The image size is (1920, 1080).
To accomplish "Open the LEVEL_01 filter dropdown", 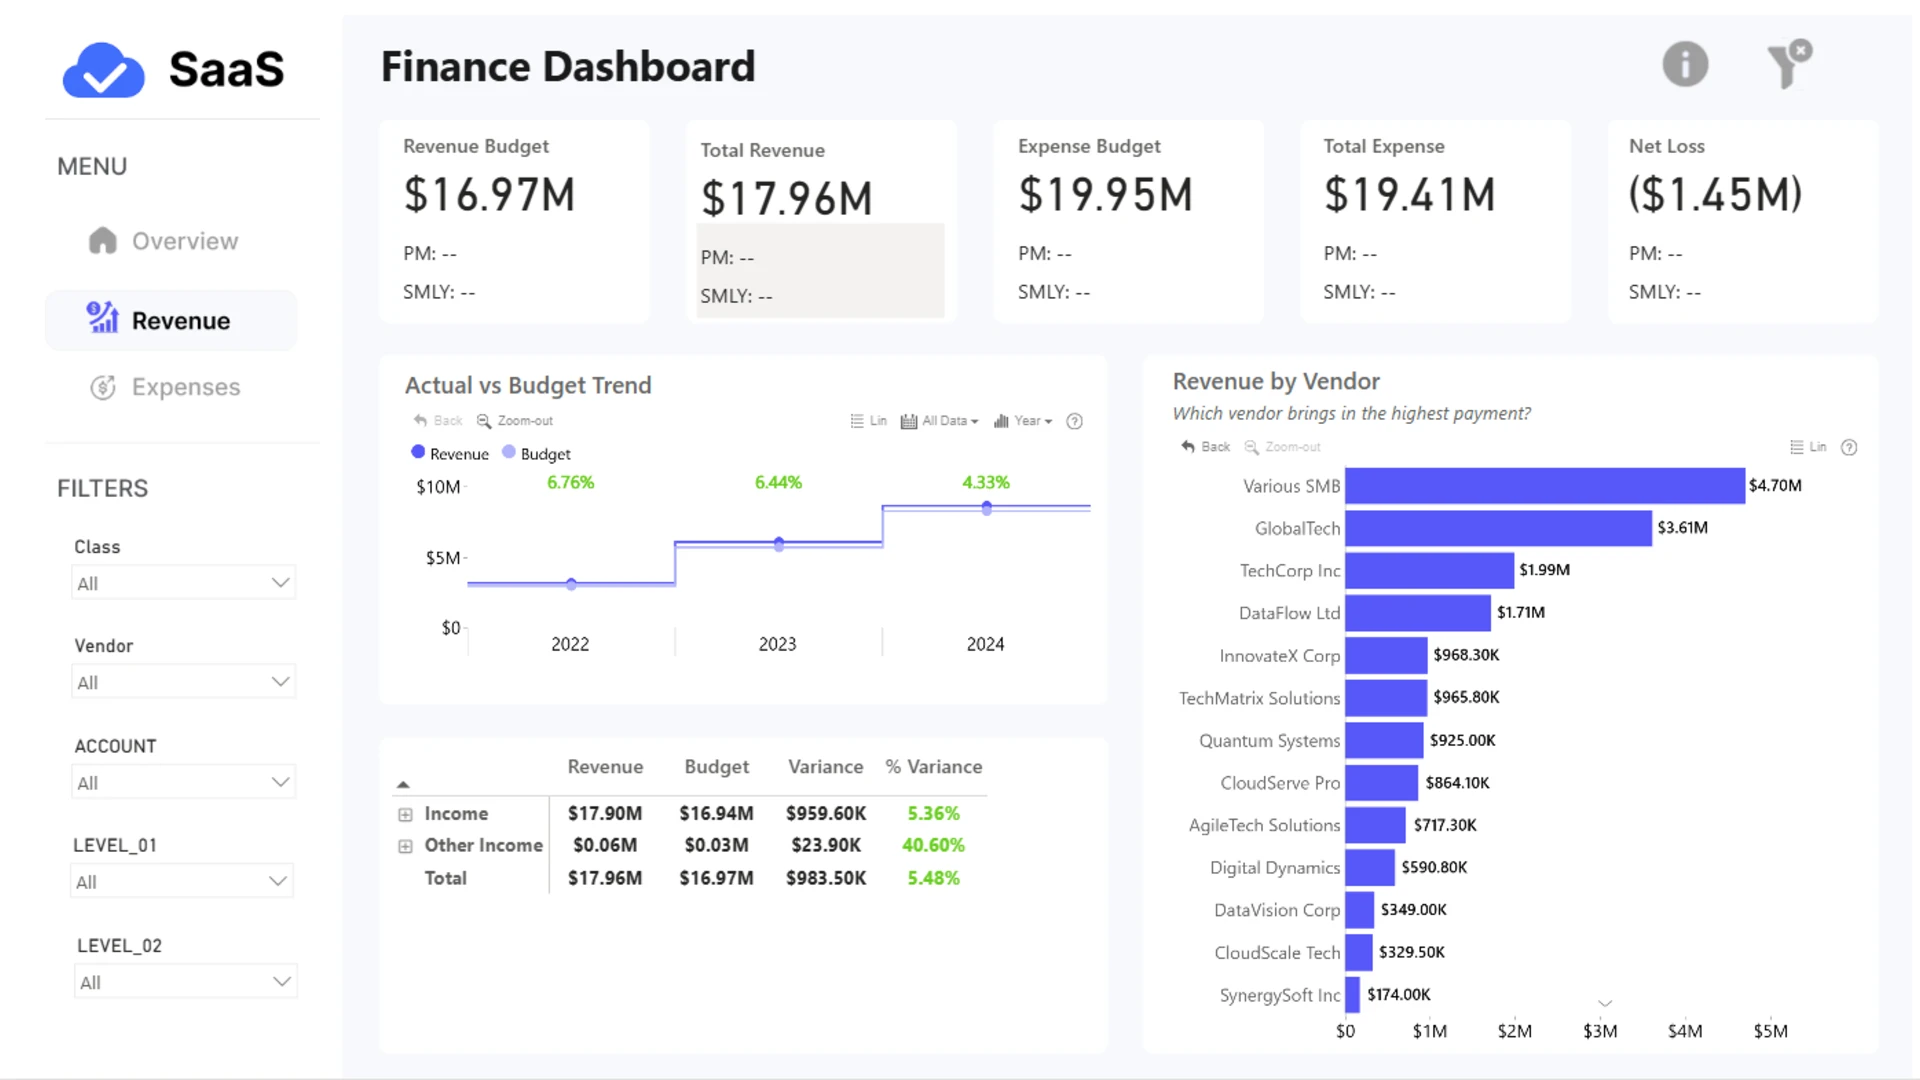I will 182,881.
